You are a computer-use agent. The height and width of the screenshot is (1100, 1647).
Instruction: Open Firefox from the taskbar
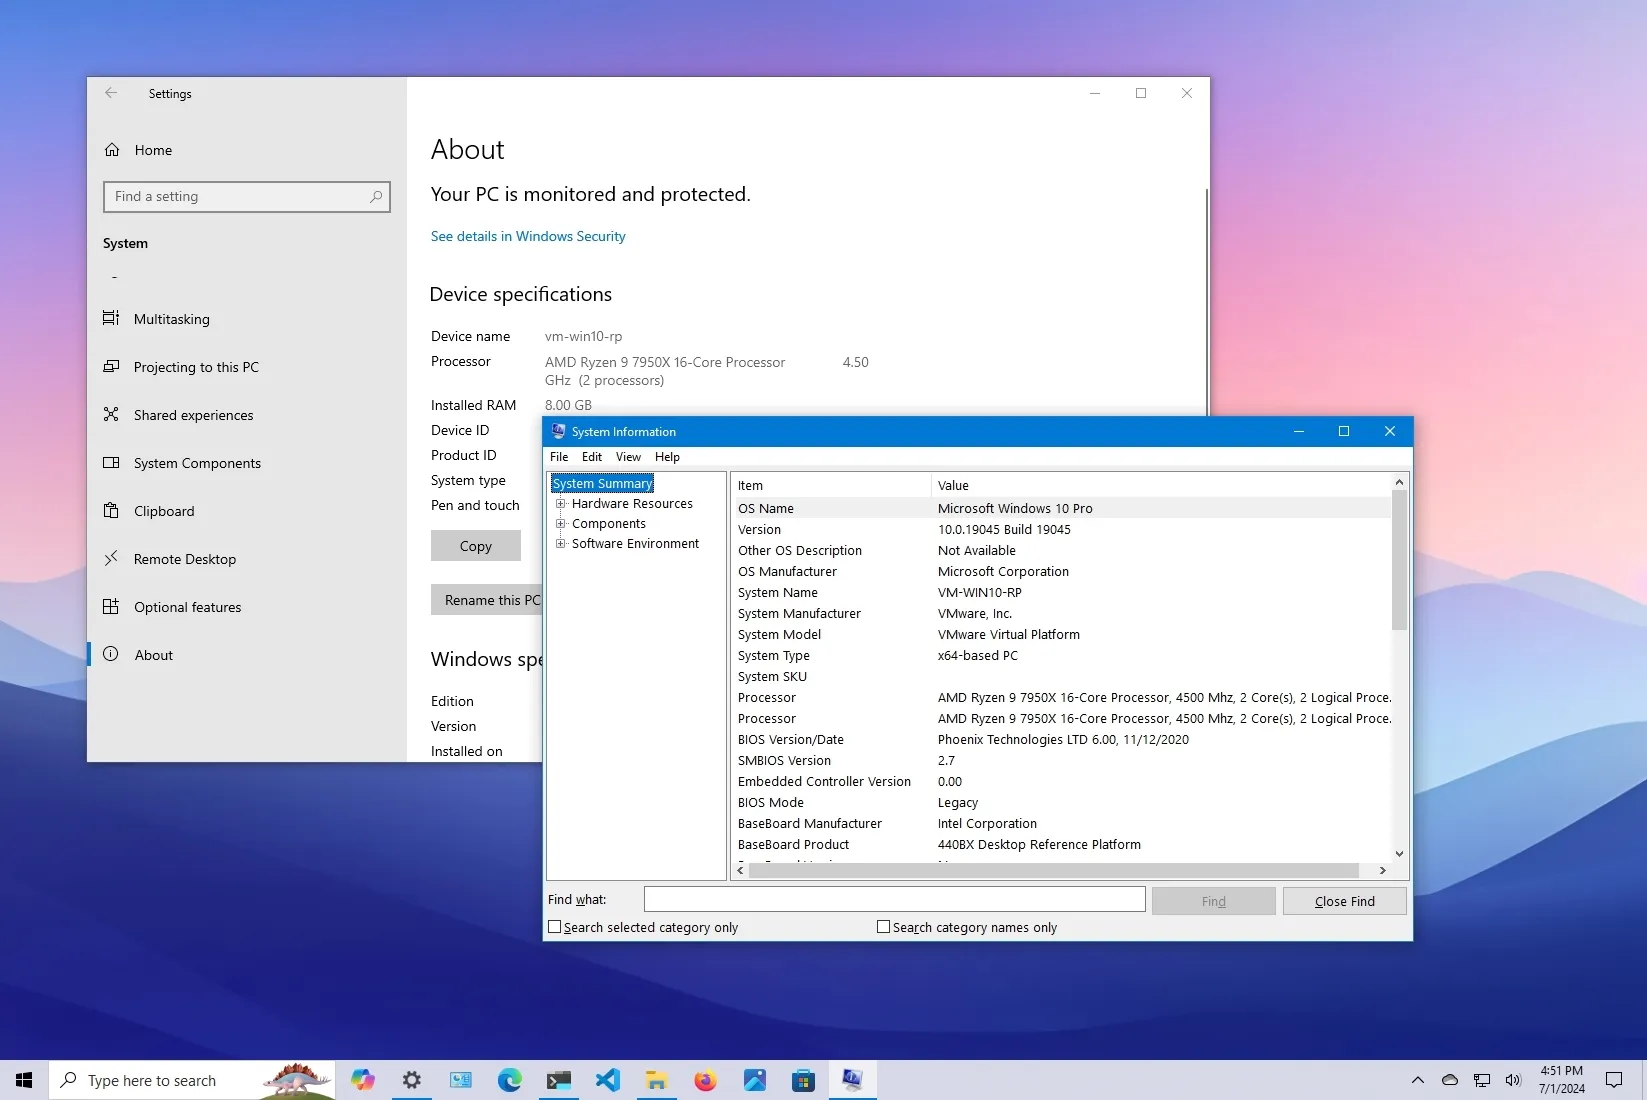tap(705, 1080)
